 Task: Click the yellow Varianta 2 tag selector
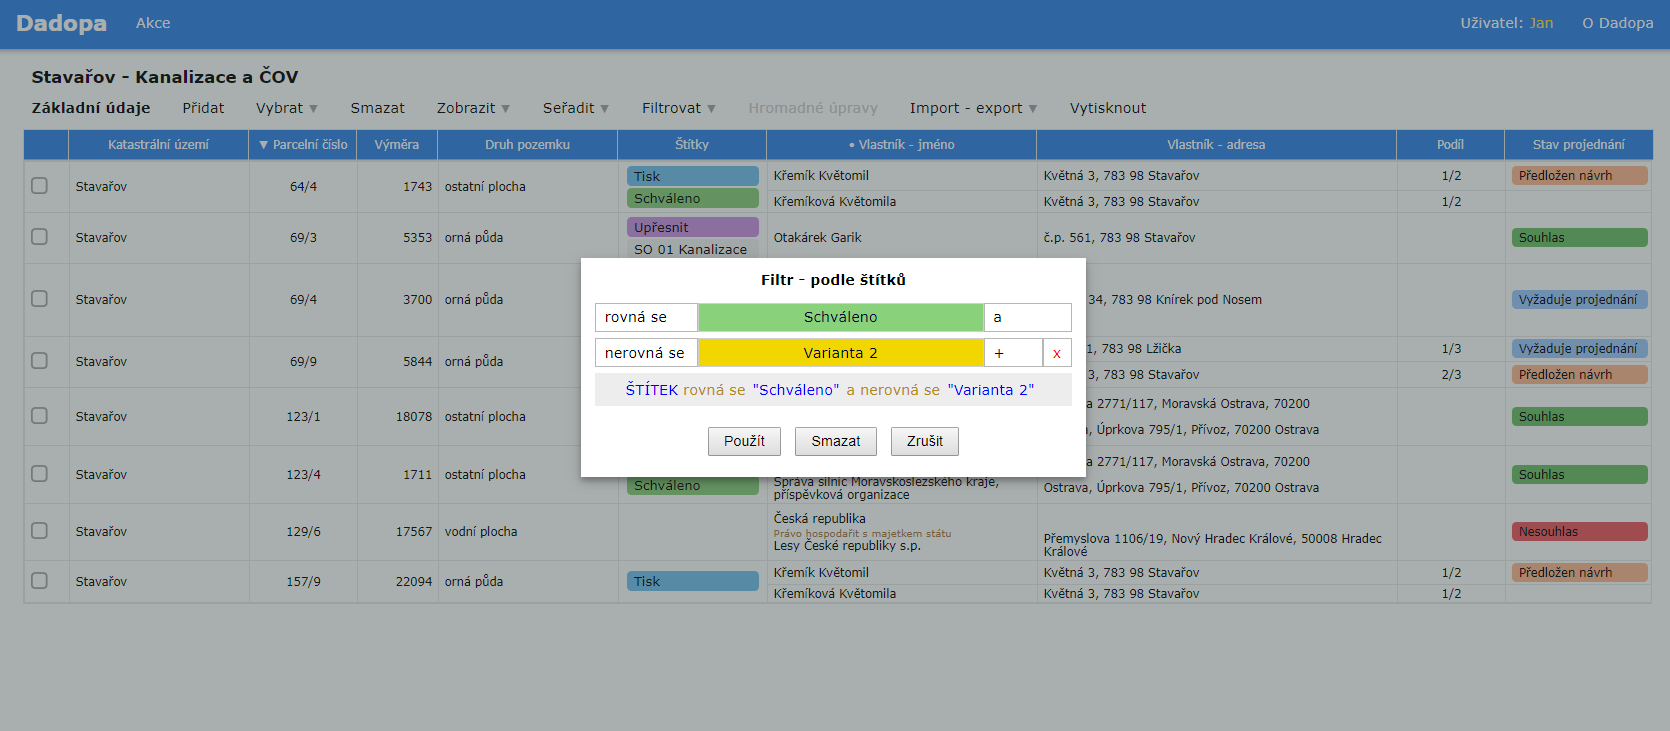point(840,353)
